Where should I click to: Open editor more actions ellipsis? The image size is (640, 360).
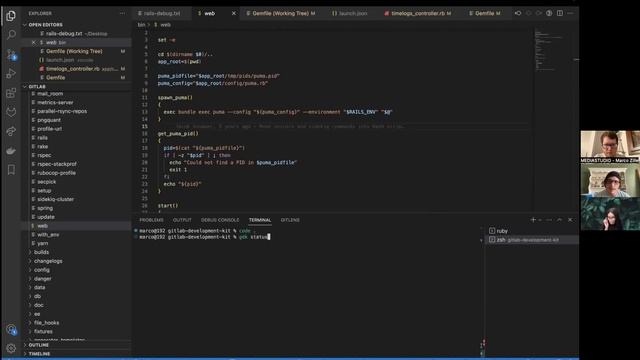570,13
